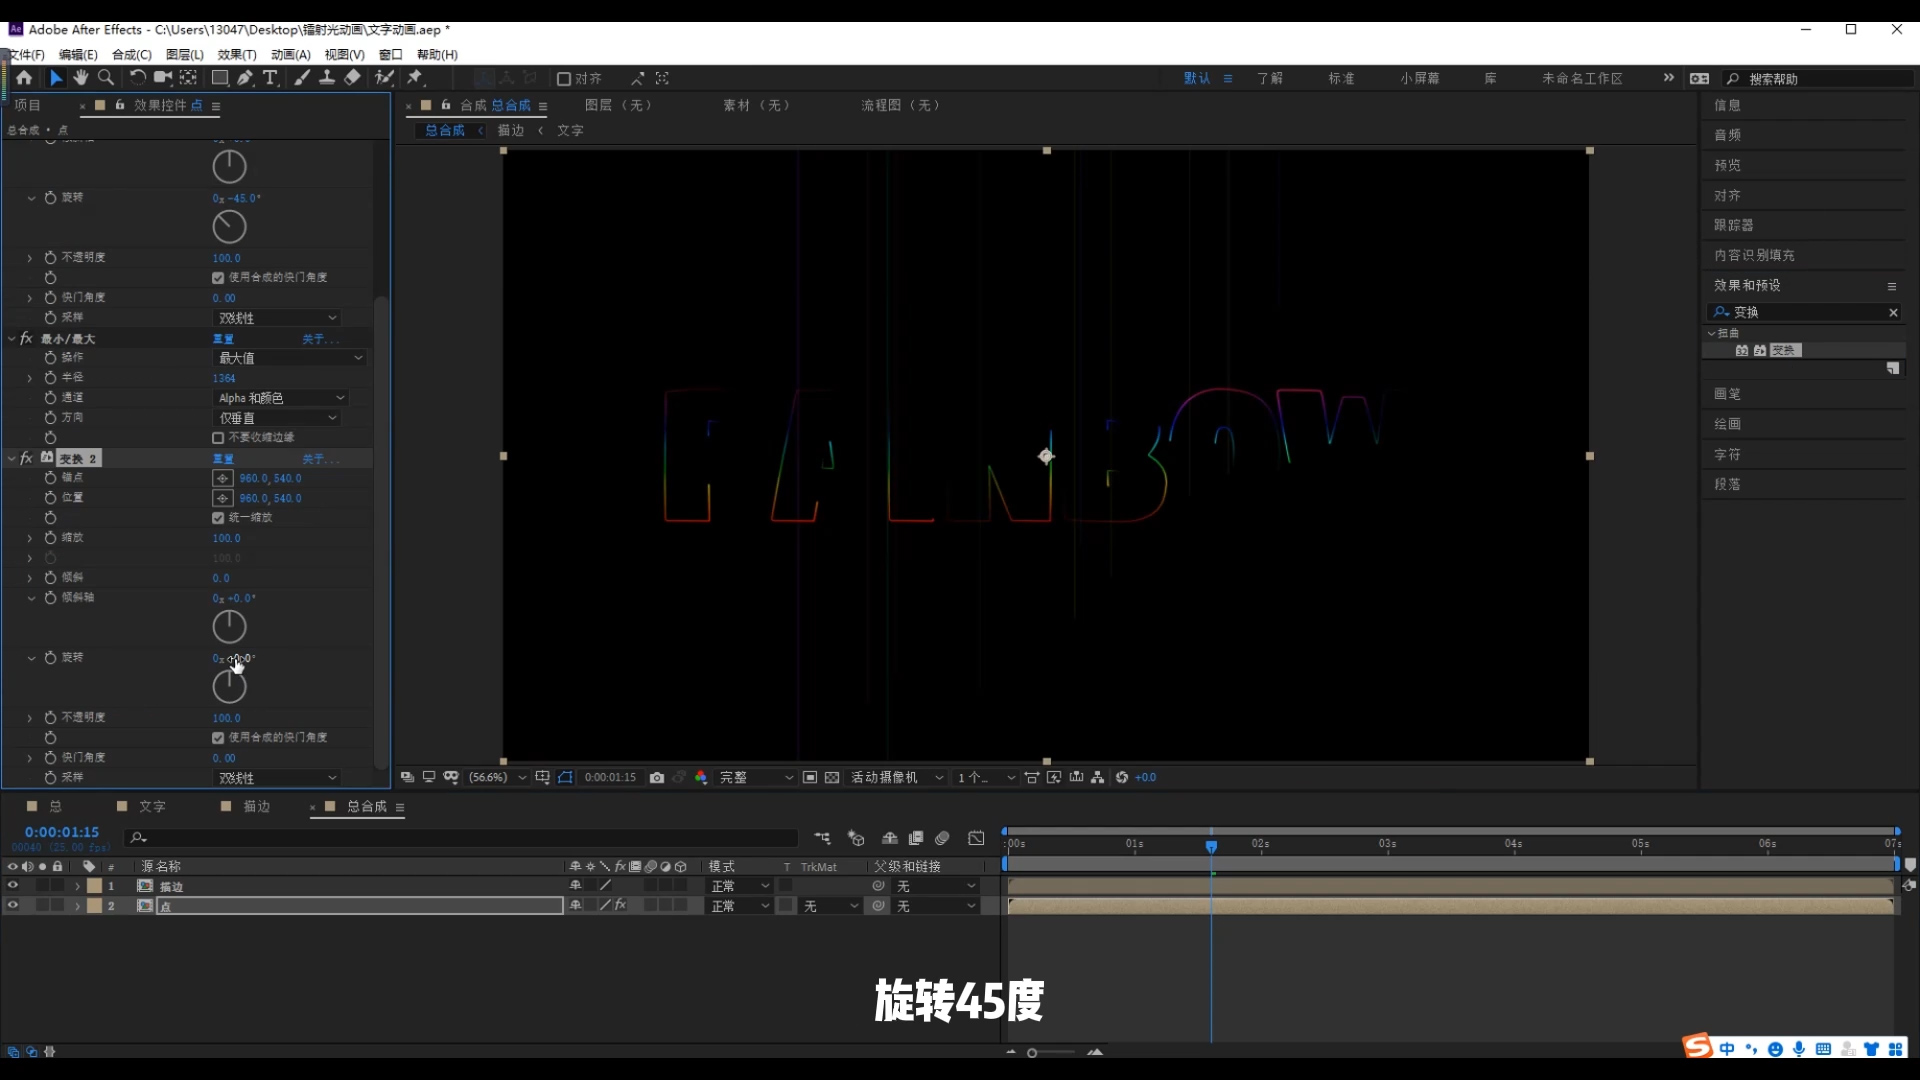Viewport: 1920px width, 1080px height.
Task: Select the Eraser tool
Action: pyautogui.click(x=353, y=78)
